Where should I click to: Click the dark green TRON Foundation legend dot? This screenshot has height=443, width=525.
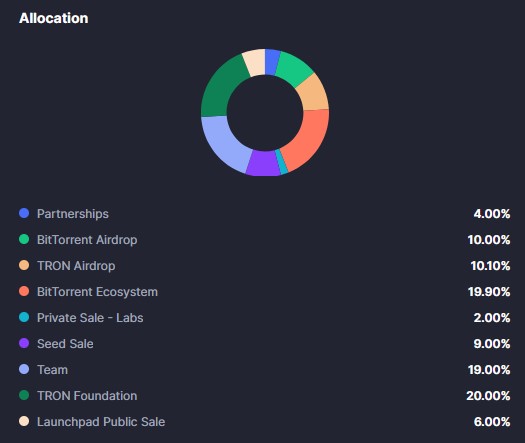[x=24, y=395]
